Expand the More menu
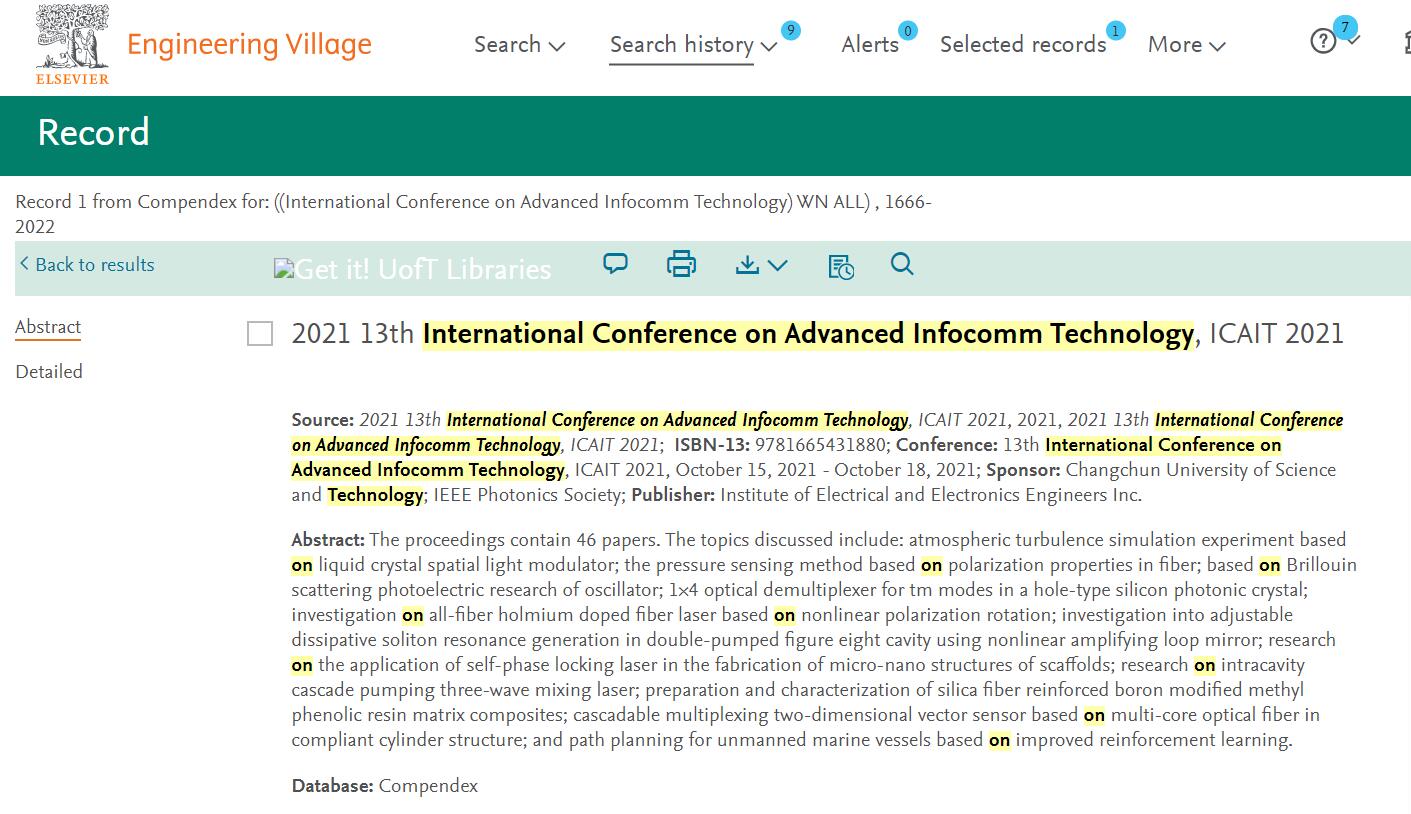Viewport: 1411px width, 814px height. [x=1186, y=45]
